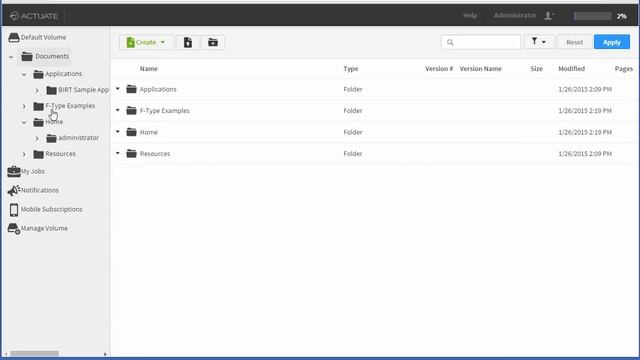Click the usage progress bar
640x360 pixels.
592,16
